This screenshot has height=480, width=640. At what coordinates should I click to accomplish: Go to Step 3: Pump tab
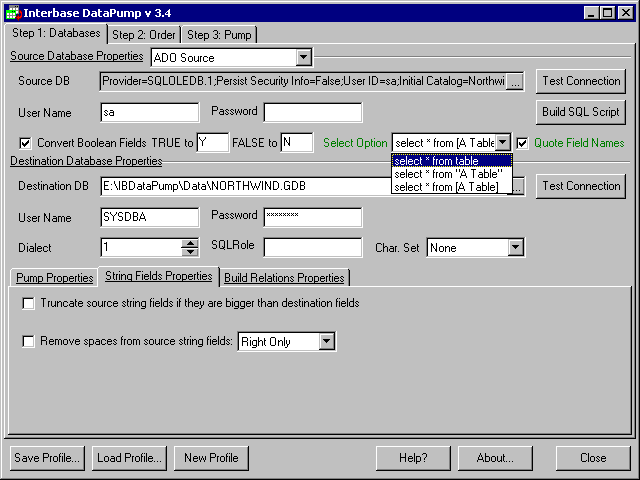[219, 35]
